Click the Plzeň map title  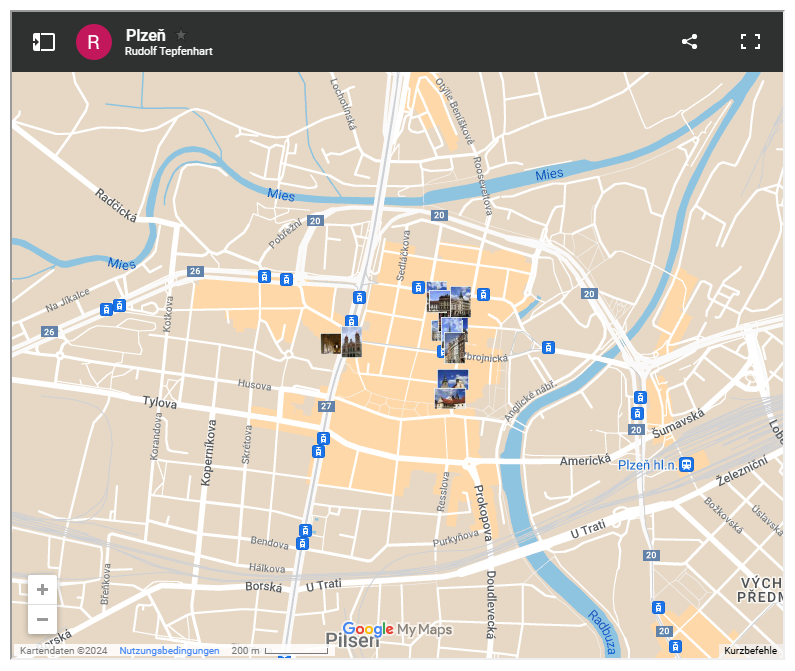click(144, 35)
